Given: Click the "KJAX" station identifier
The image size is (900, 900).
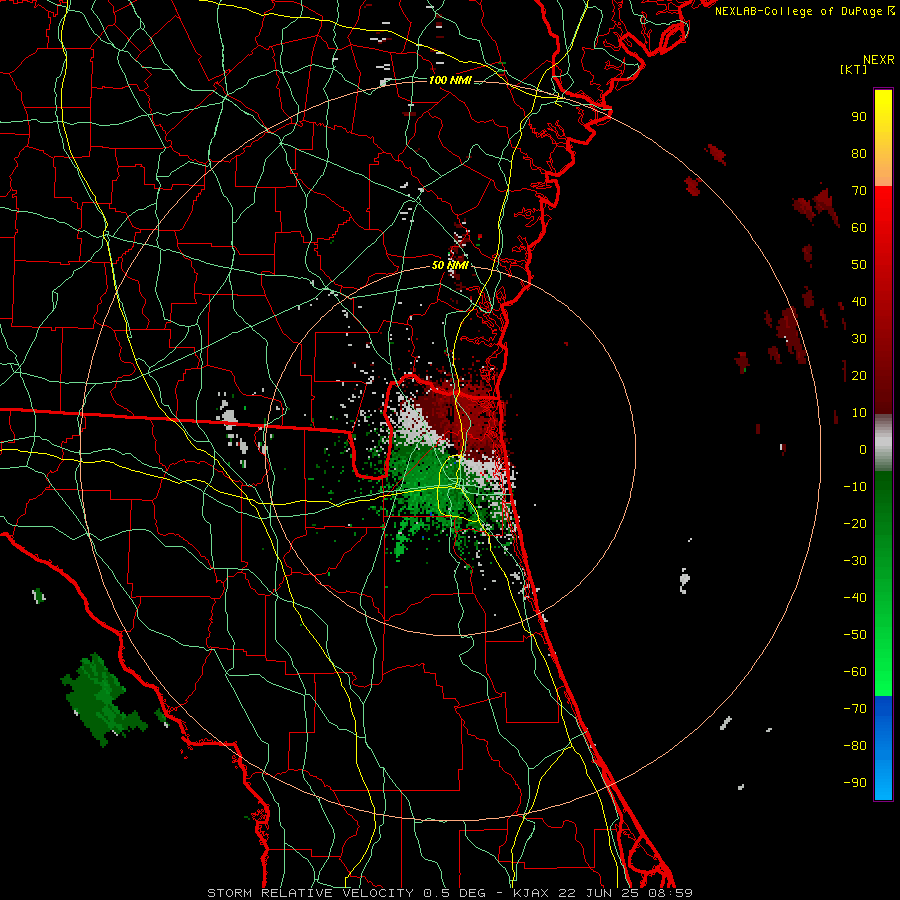Looking at the screenshot, I should pos(531,893).
